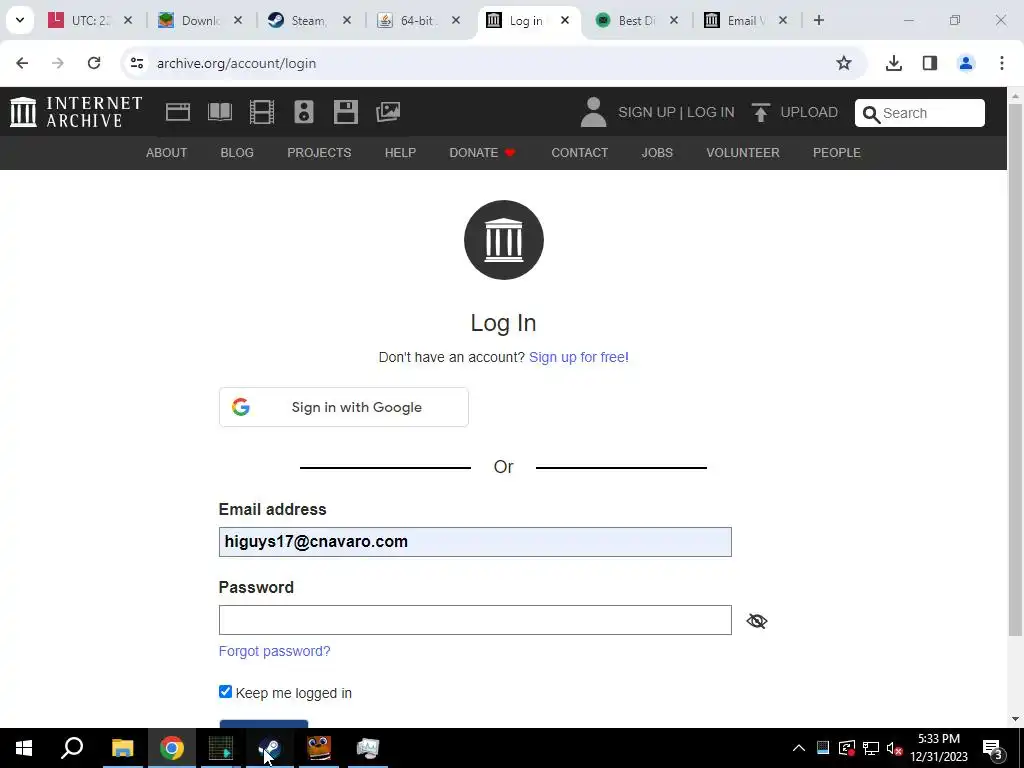Viewport: 1024px width, 768px height.
Task: Click the SIGN UP link in the header
Action: (x=647, y=112)
